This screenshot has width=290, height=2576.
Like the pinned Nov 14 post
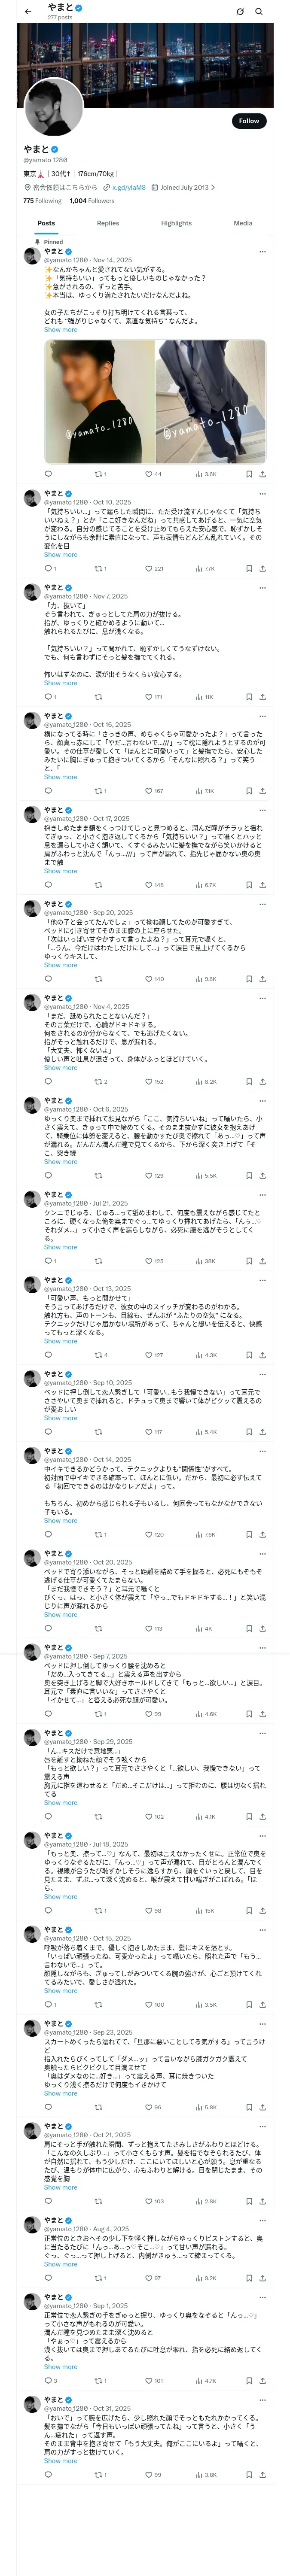click(153, 474)
